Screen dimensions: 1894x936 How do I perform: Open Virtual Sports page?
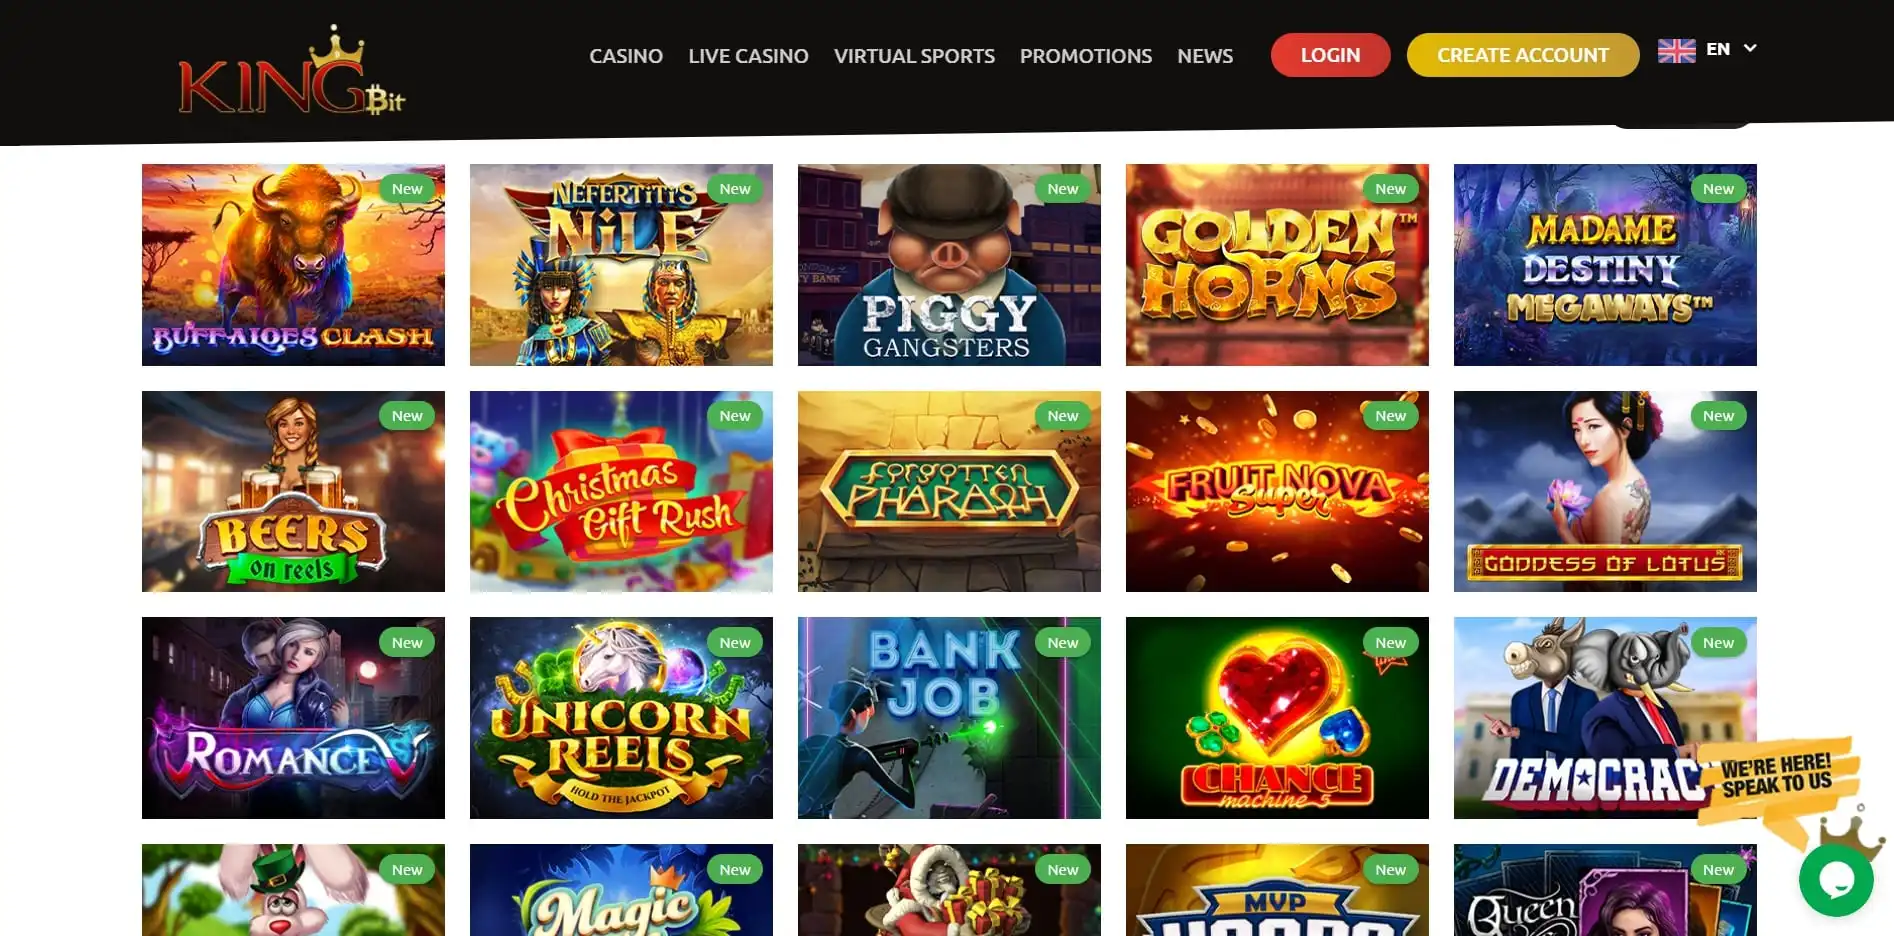coord(914,56)
